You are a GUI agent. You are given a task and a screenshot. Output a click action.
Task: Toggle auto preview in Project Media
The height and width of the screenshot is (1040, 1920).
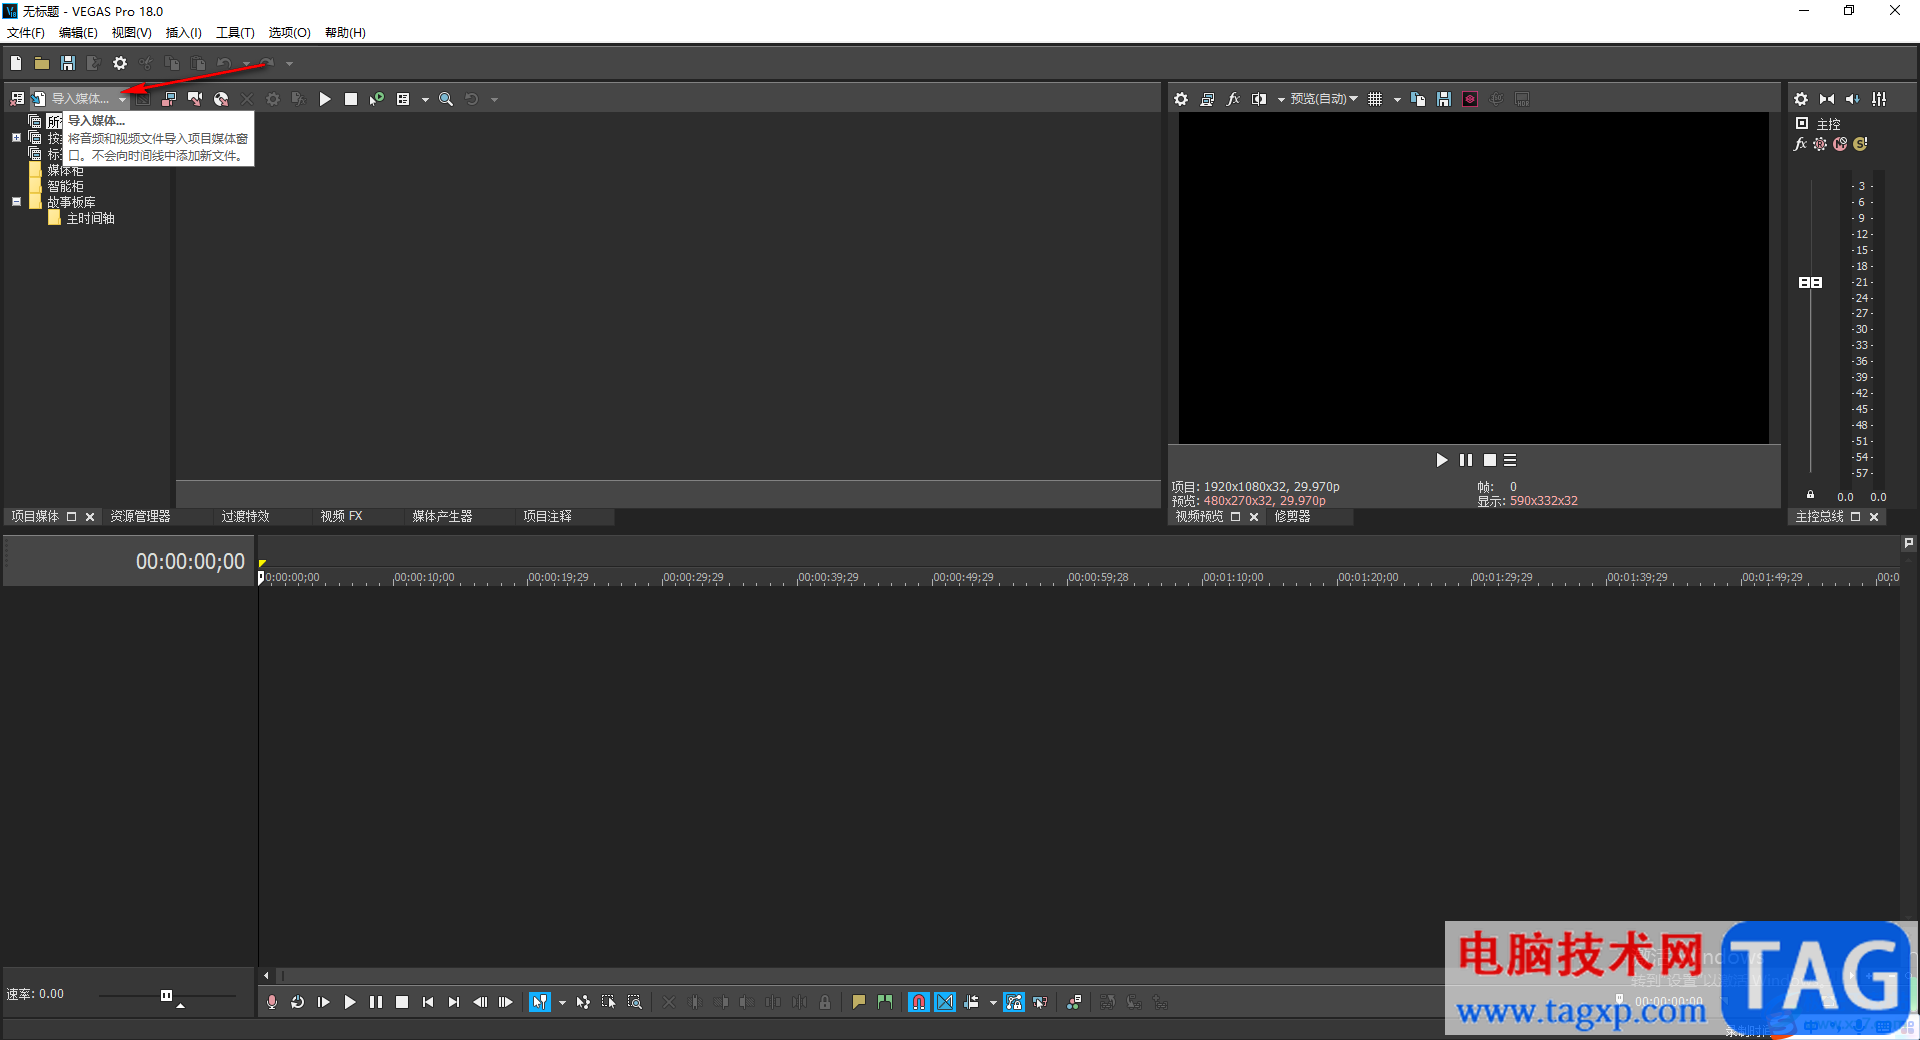pyautogui.click(x=377, y=99)
